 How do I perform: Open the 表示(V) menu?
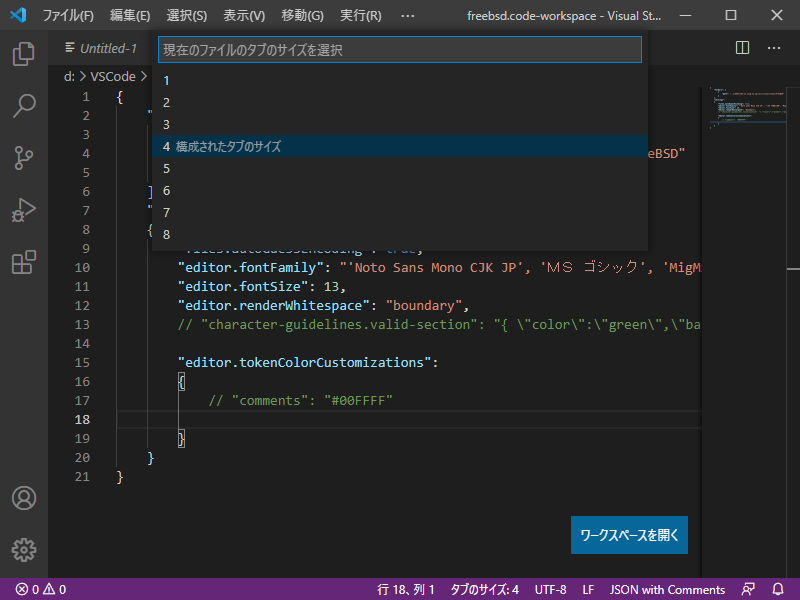(x=244, y=16)
